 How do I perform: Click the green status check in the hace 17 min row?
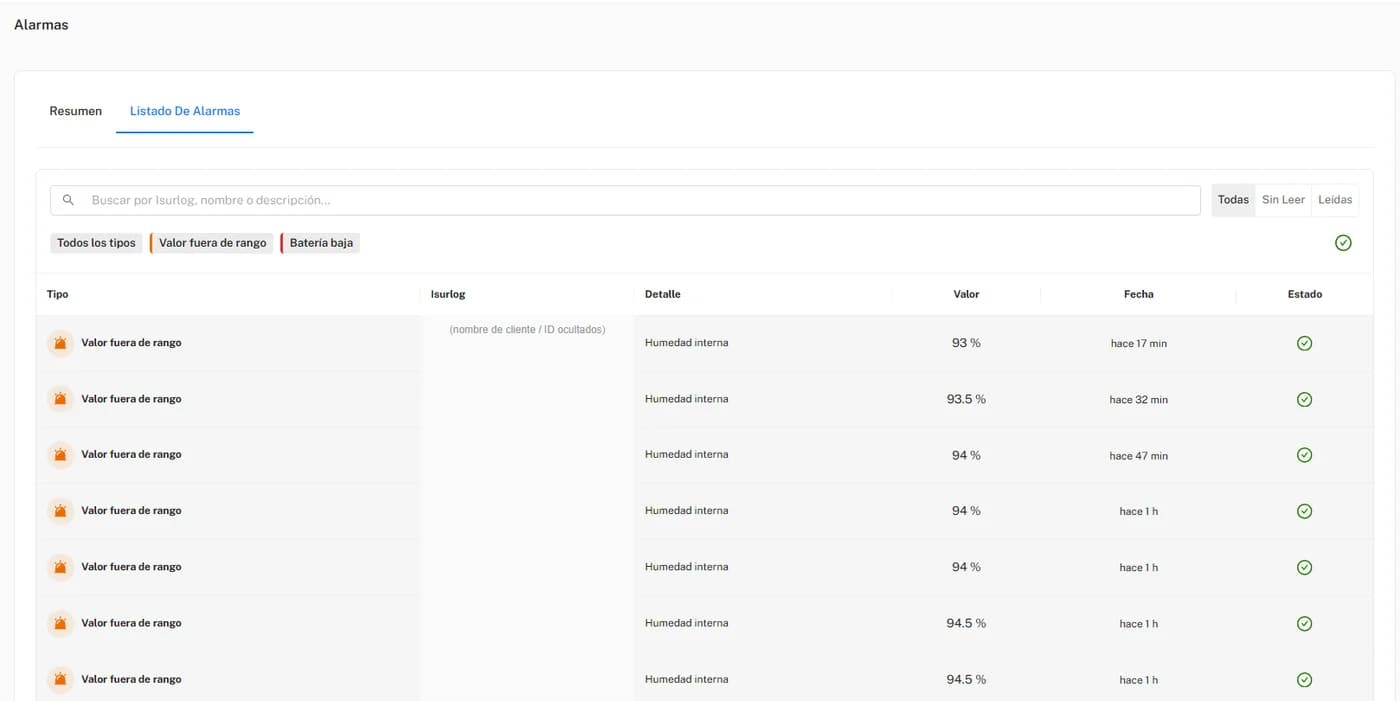tap(1304, 343)
